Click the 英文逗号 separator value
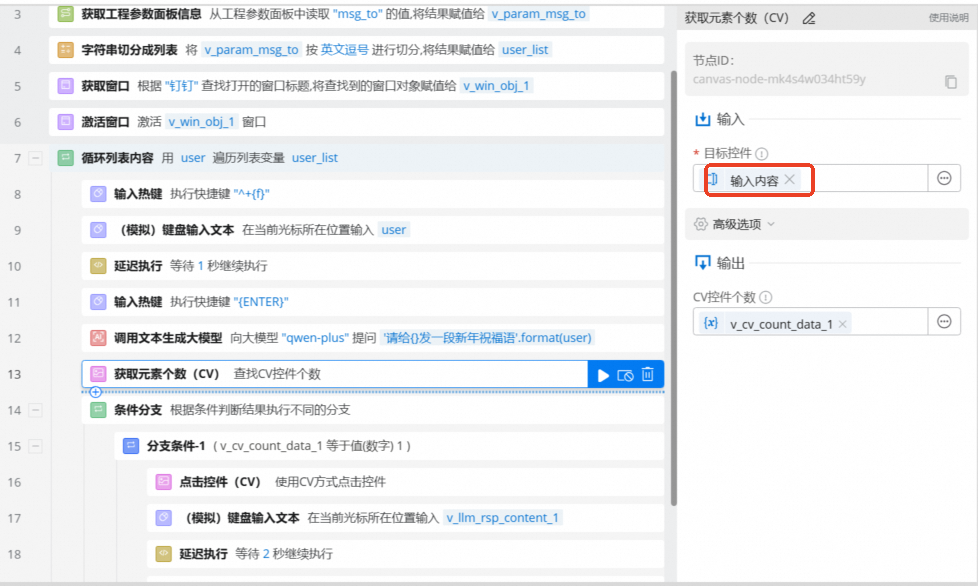978x586 pixels. point(344,50)
